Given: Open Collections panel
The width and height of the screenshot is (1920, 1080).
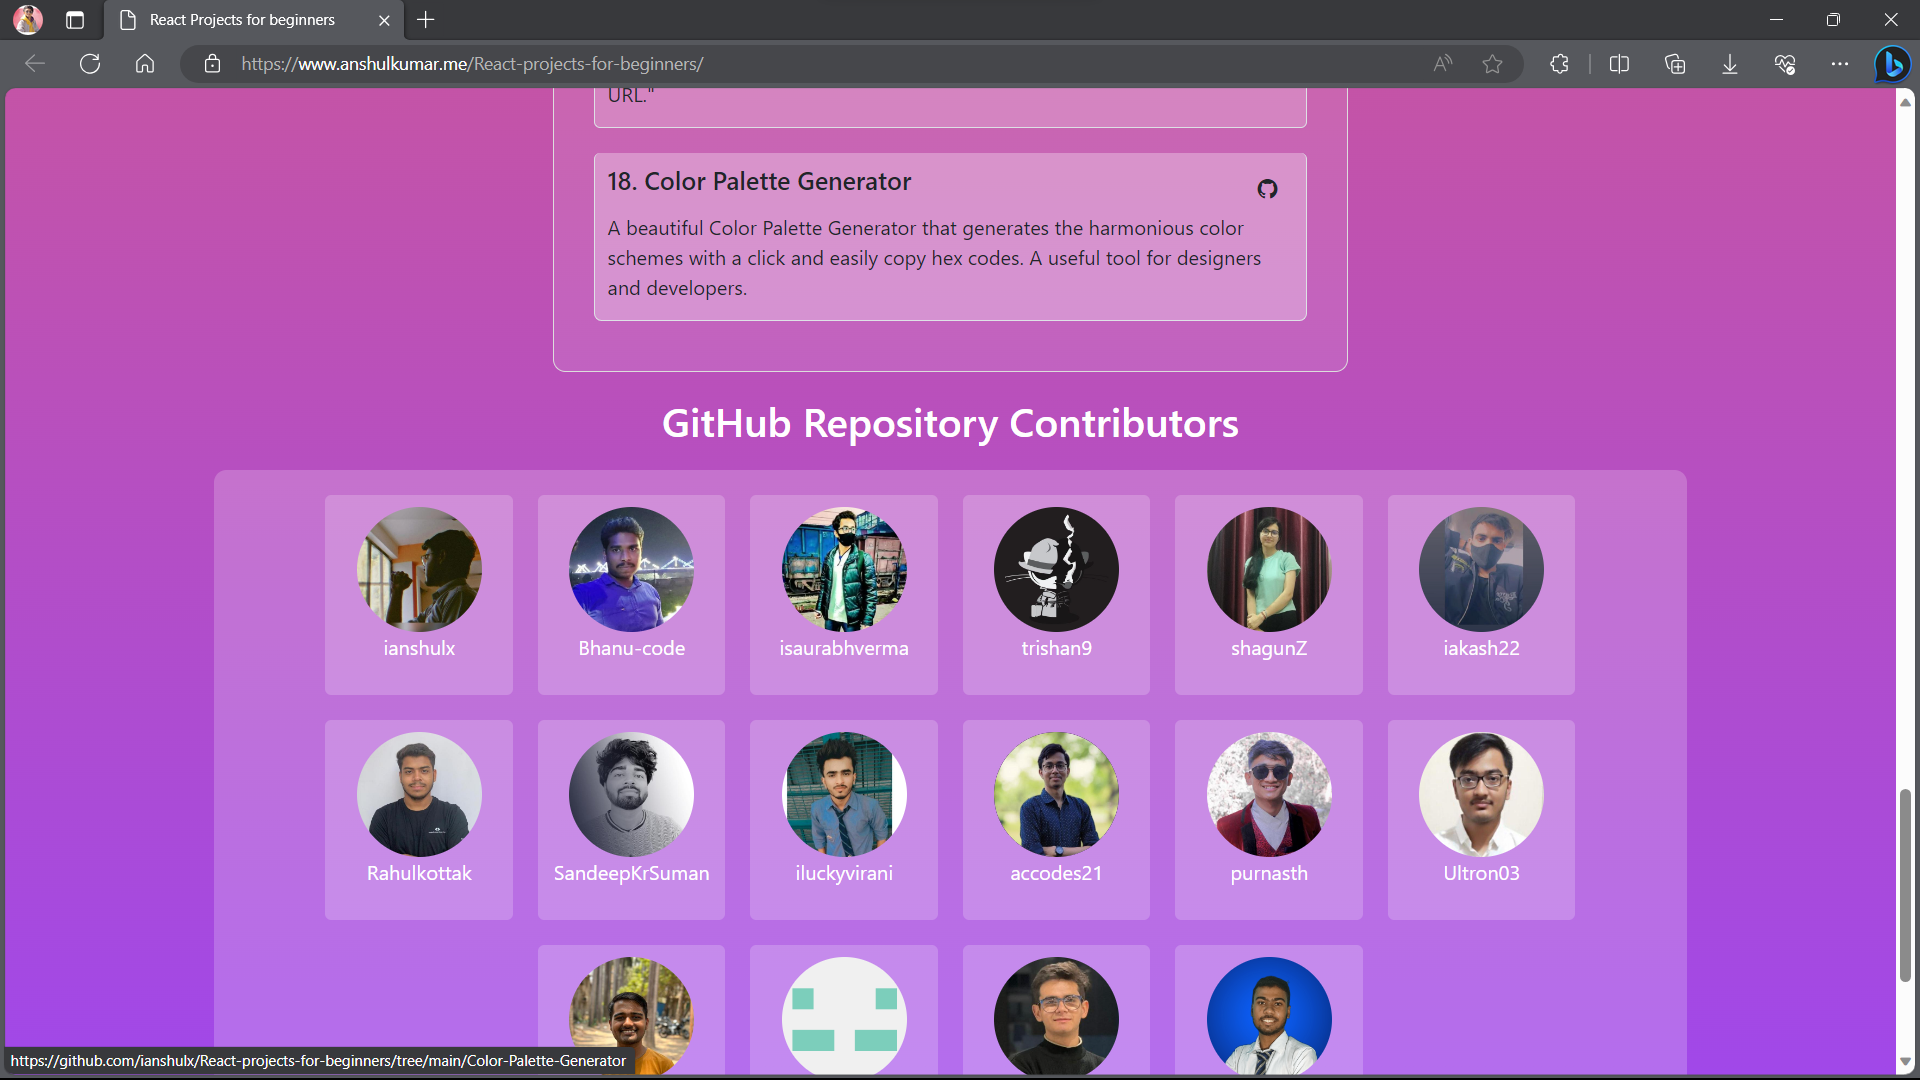Looking at the screenshot, I should pos(1675,64).
